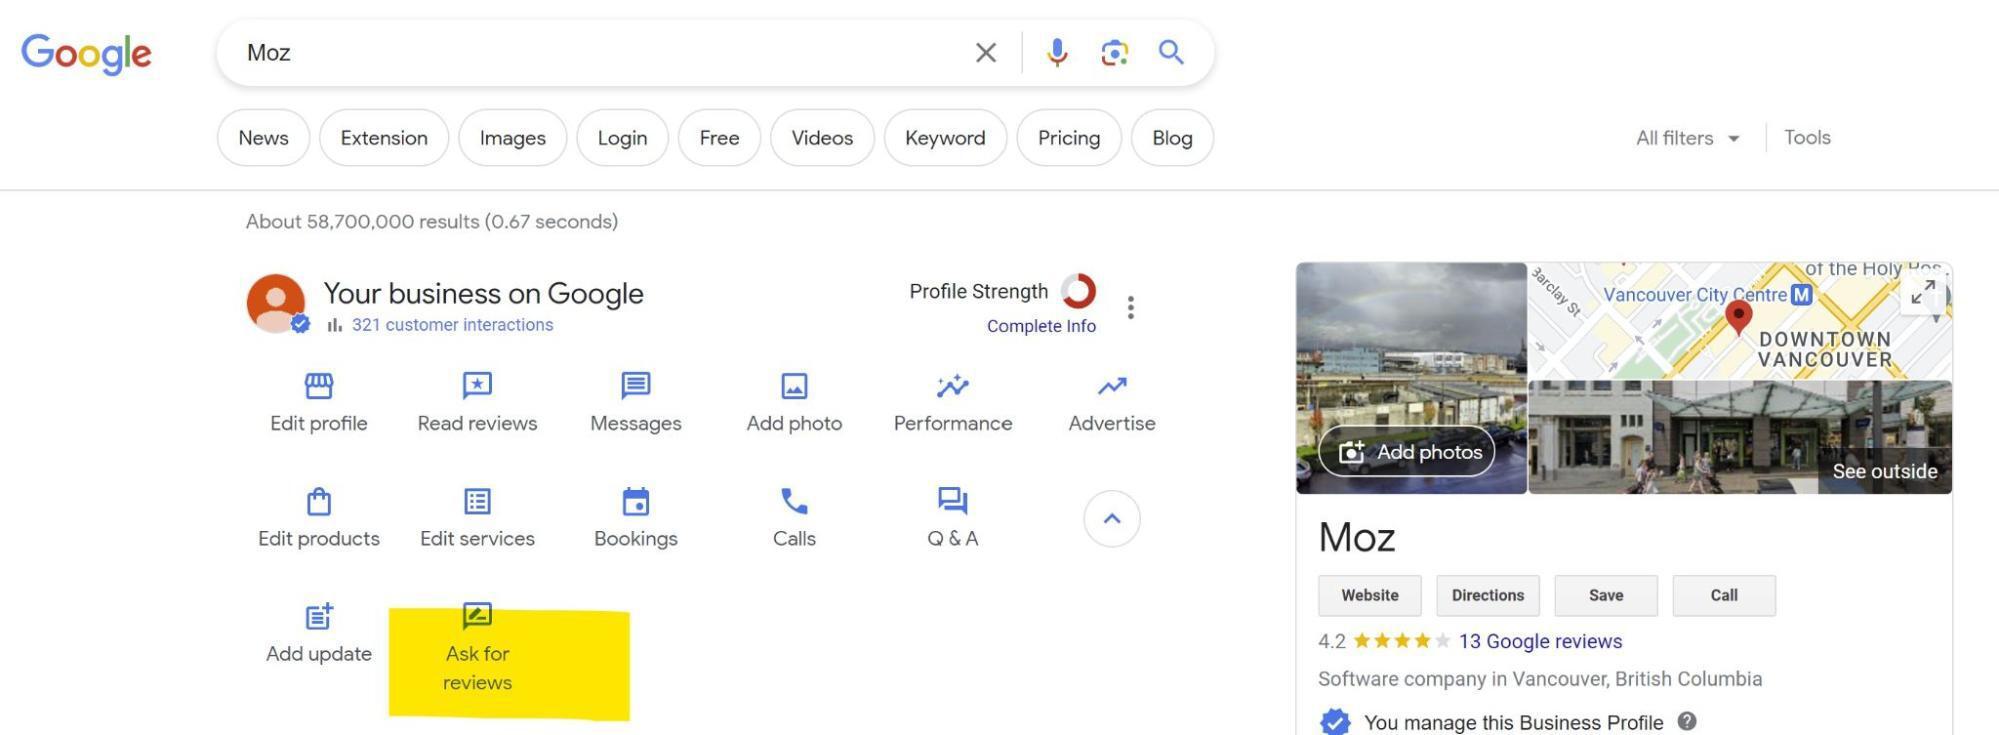Select the Ask for reviews option
1999x735 pixels.
coord(477,650)
